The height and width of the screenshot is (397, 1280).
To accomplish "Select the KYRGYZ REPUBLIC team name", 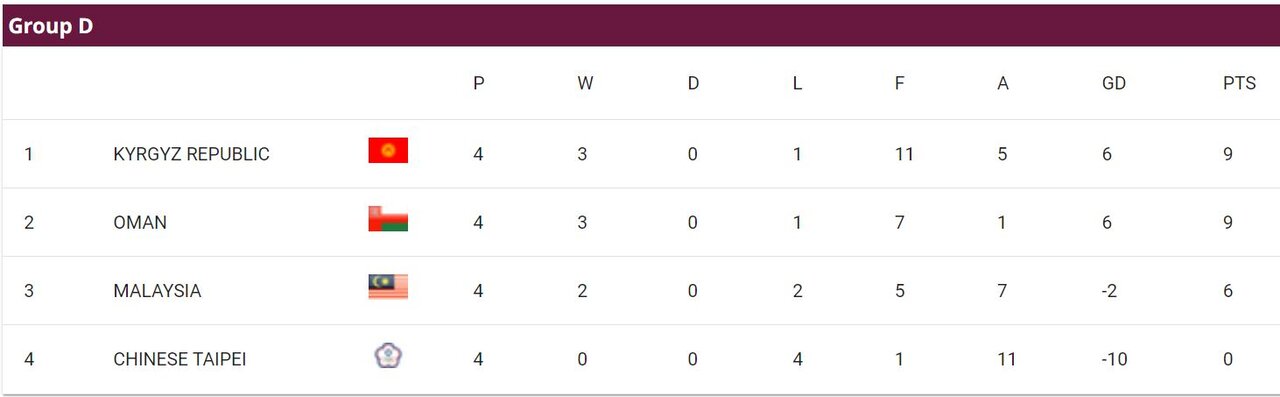I will coord(192,154).
